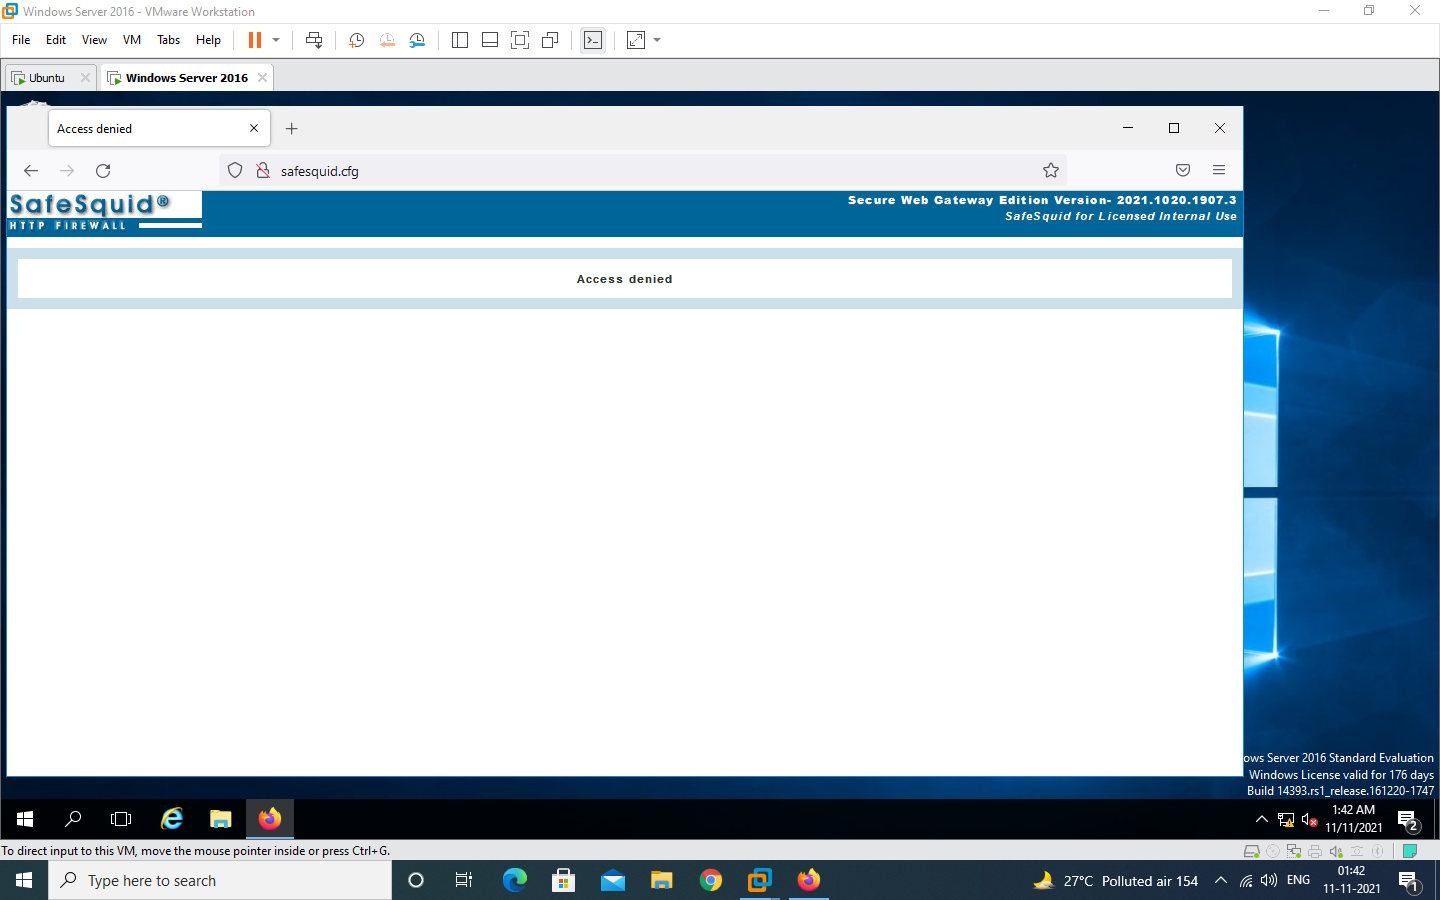Viewport: 1440px width, 900px height.
Task: Open Google Chrome from host taskbar
Action: pos(711,880)
